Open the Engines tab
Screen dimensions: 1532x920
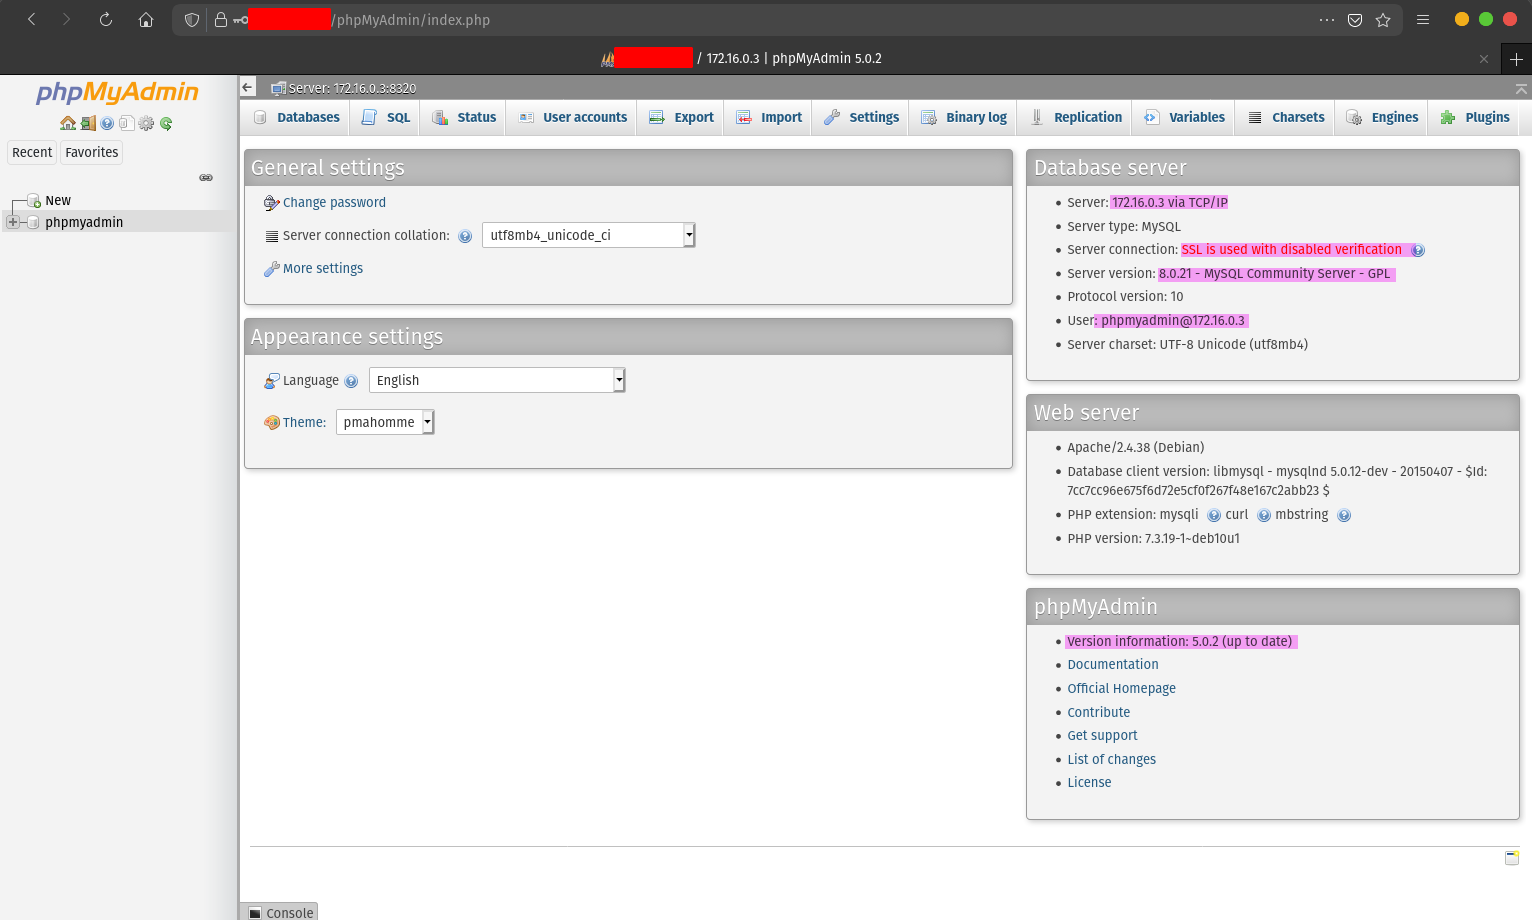(1382, 117)
